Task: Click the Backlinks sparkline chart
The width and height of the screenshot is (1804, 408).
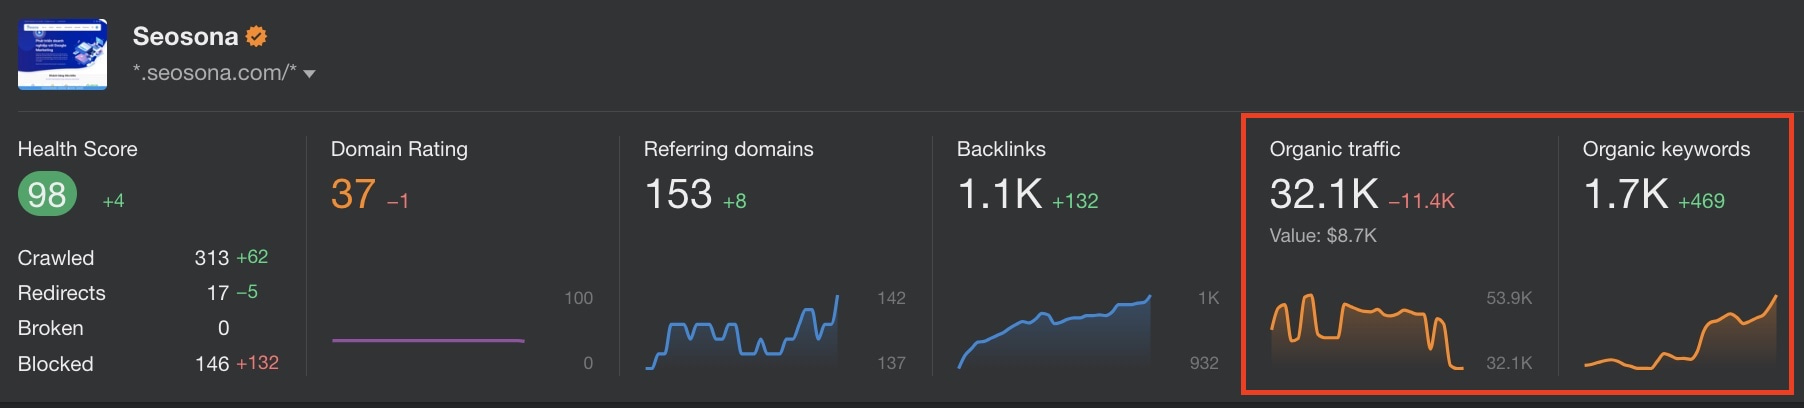Action: pos(1055,332)
